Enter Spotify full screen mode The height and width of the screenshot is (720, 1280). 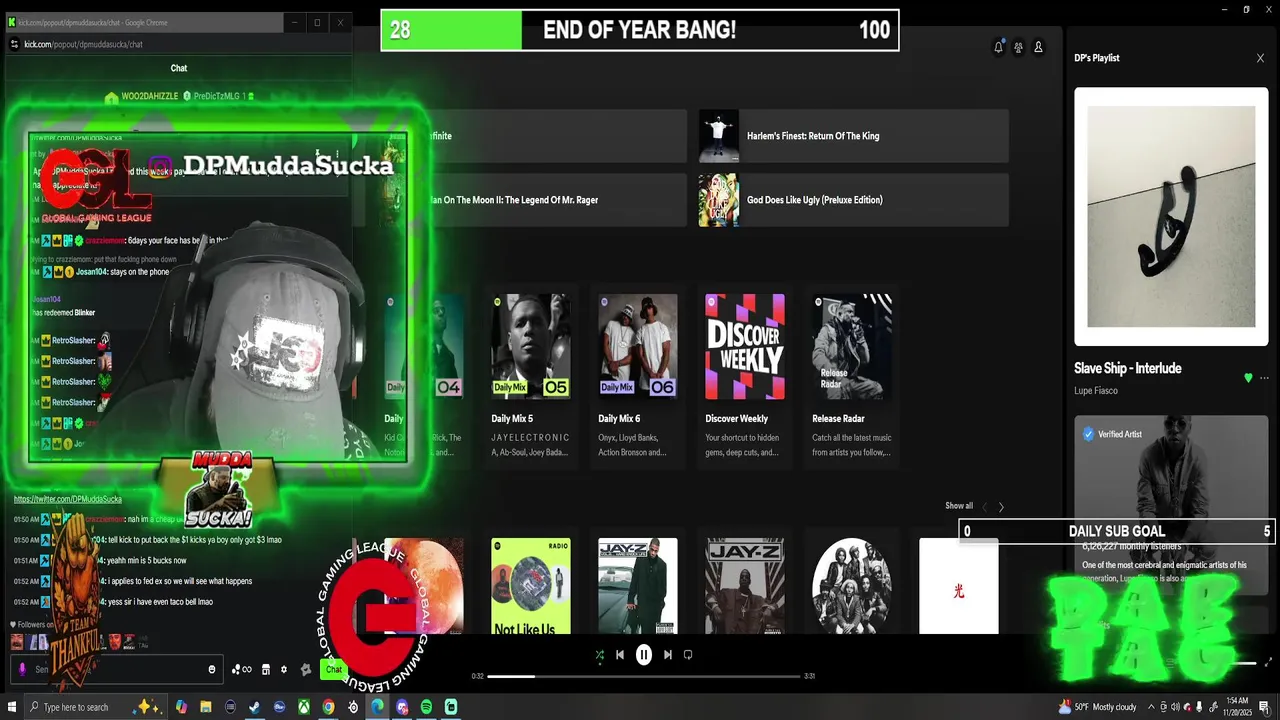(x=1269, y=662)
